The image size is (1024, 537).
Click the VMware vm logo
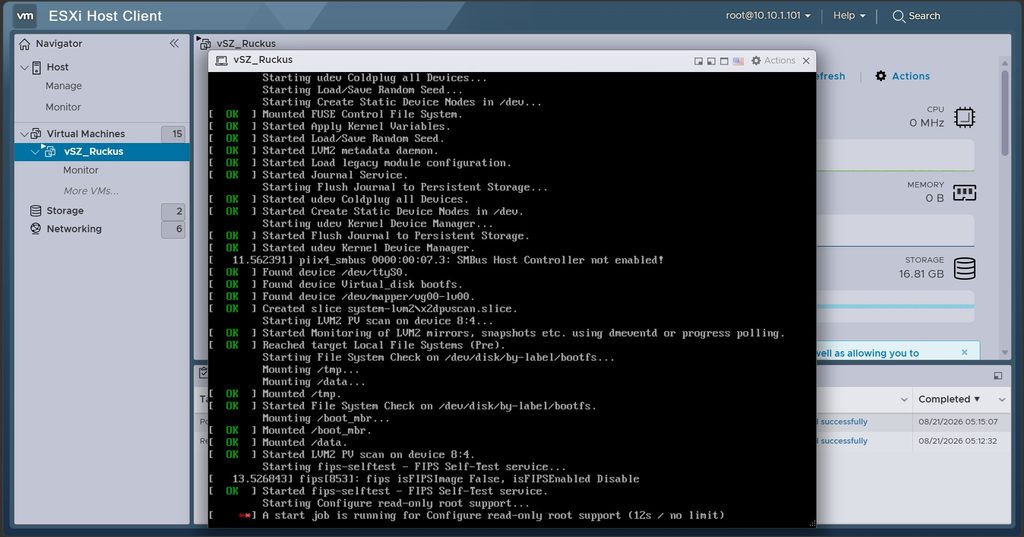click(25, 16)
